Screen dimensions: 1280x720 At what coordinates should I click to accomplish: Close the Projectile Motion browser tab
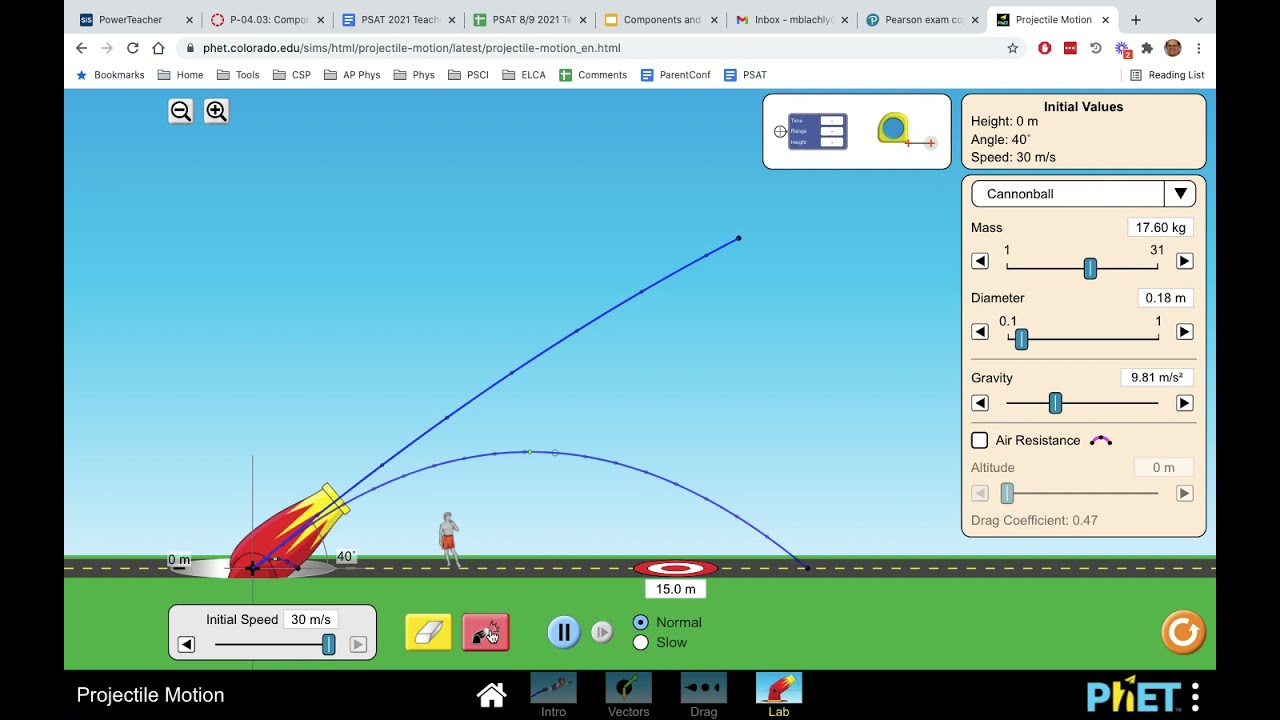coord(1105,20)
